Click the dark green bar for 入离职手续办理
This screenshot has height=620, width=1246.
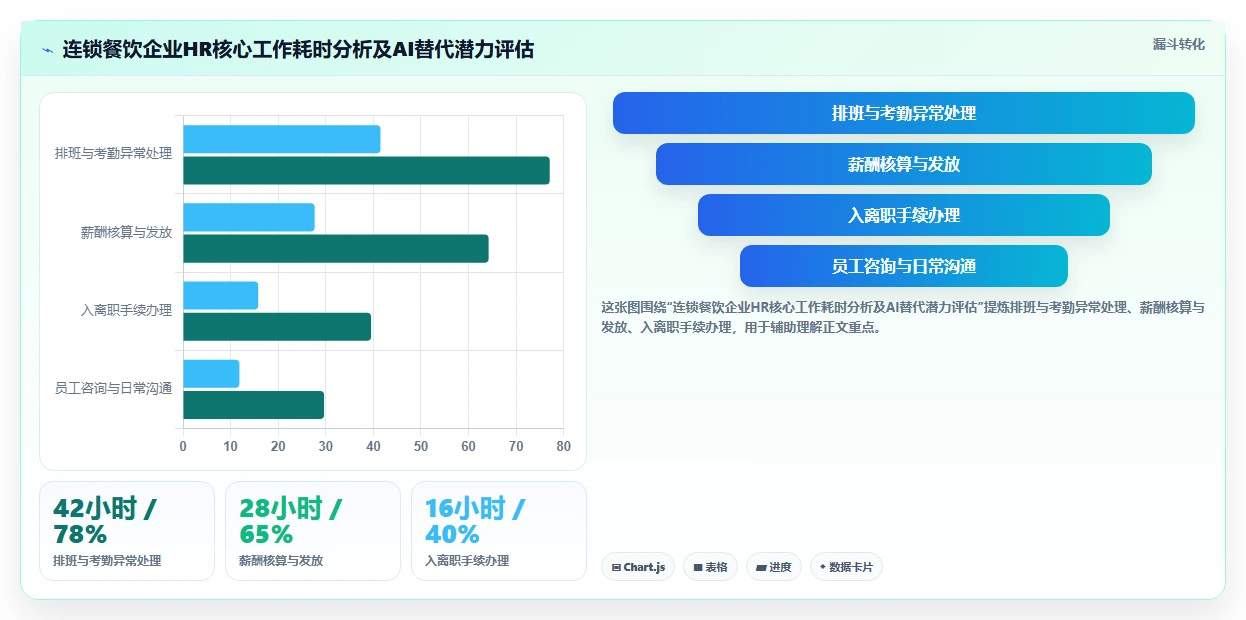point(277,326)
